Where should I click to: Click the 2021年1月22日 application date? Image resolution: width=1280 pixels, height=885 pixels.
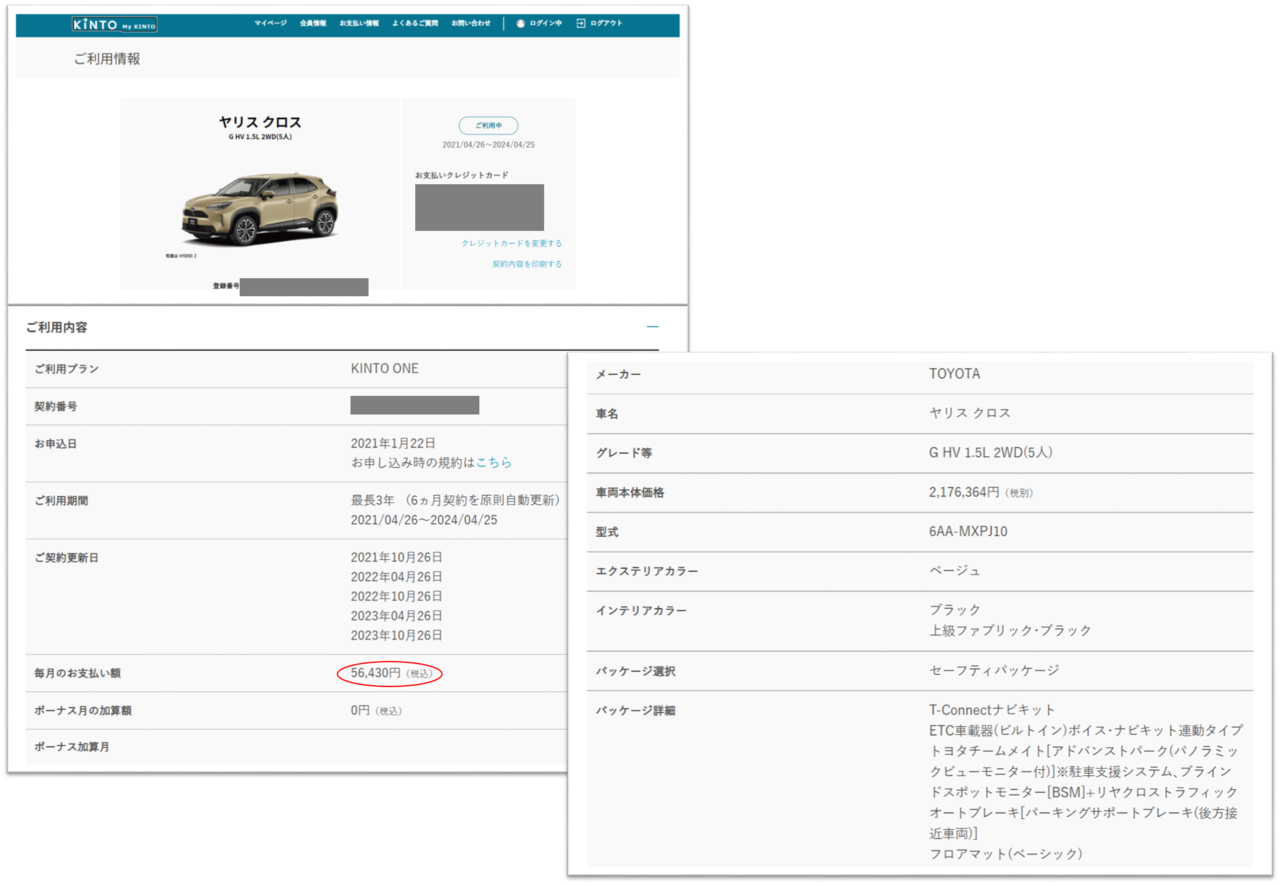(x=393, y=443)
